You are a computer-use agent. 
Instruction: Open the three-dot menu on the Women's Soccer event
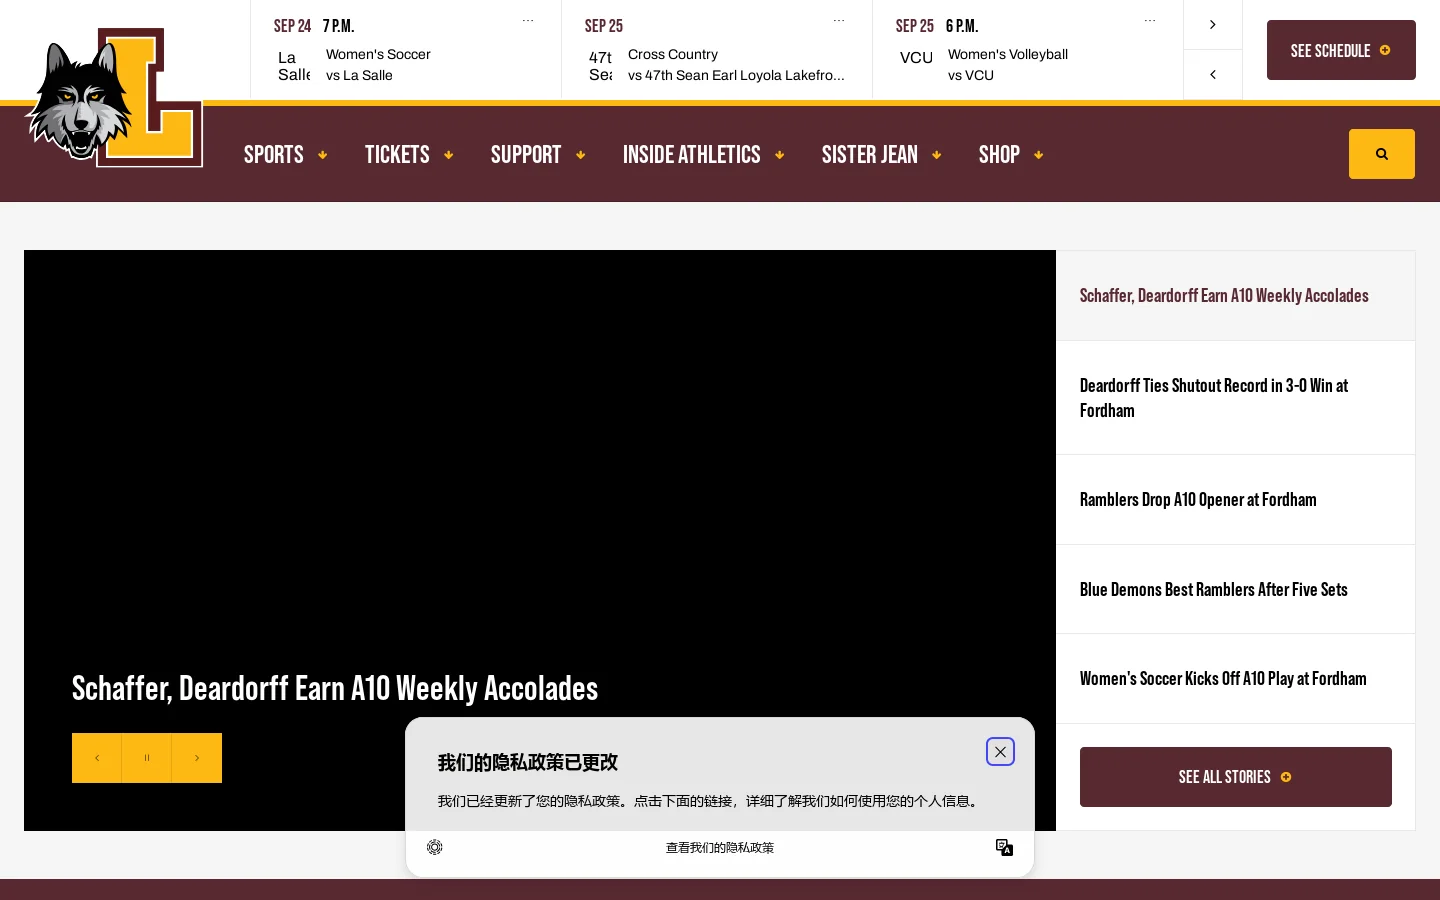tap(528, 20)
